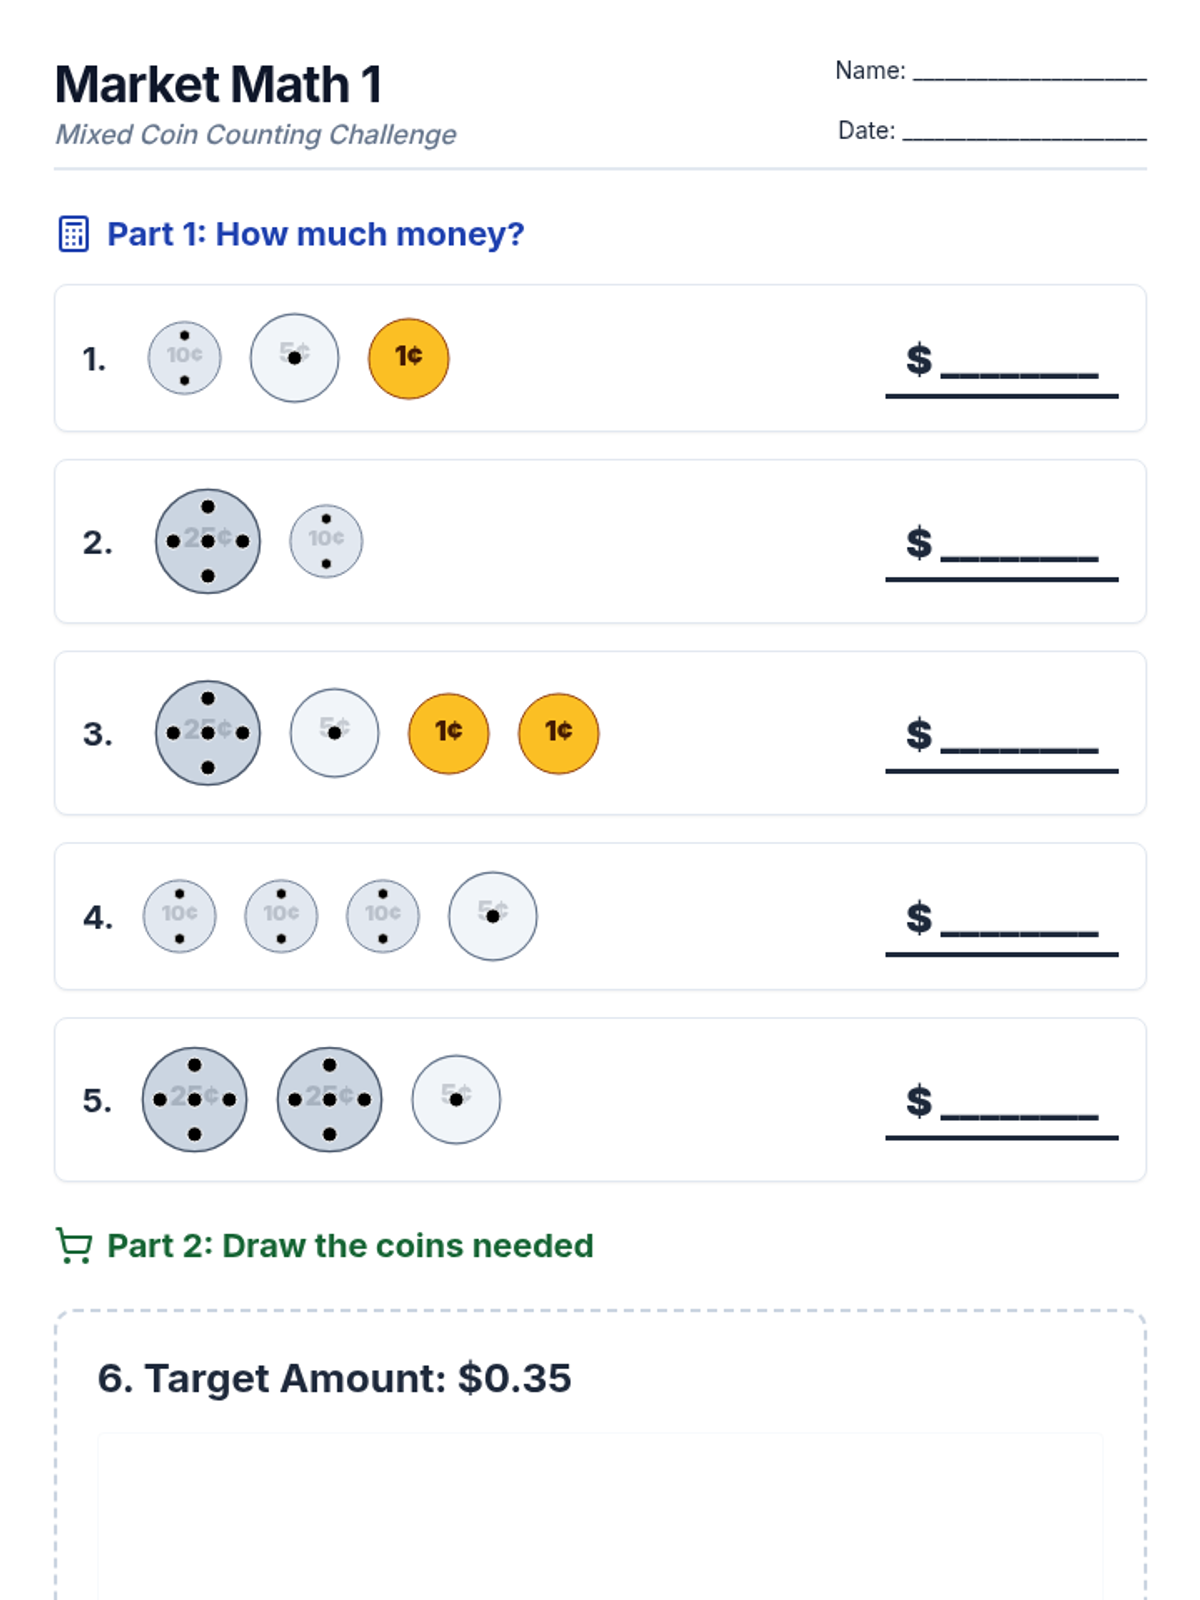Select the penny coin in problem 1
This screenshot has height=1600, width=1200.
click(408, 358)
